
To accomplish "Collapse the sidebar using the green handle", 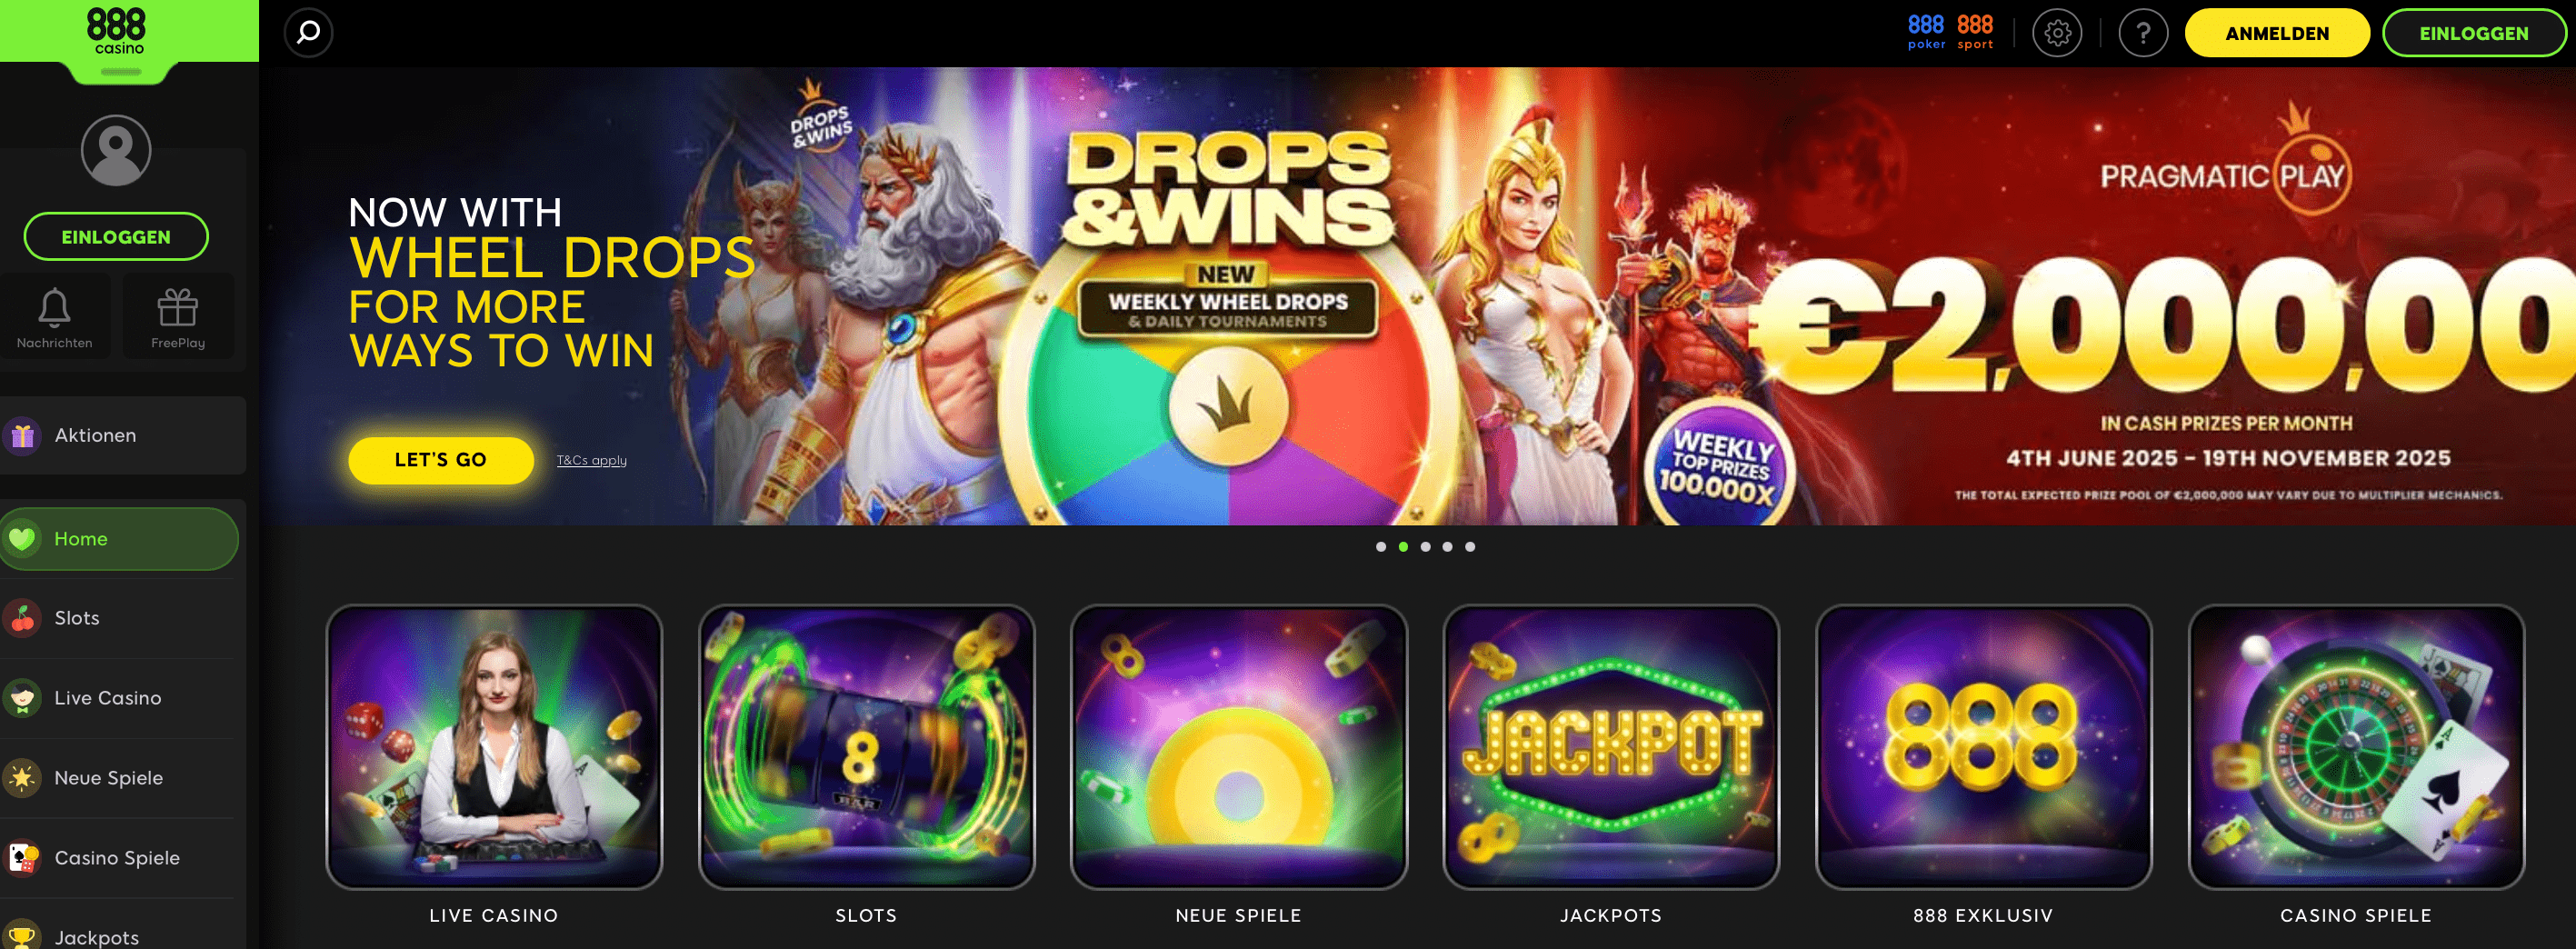I will (121, 72).
